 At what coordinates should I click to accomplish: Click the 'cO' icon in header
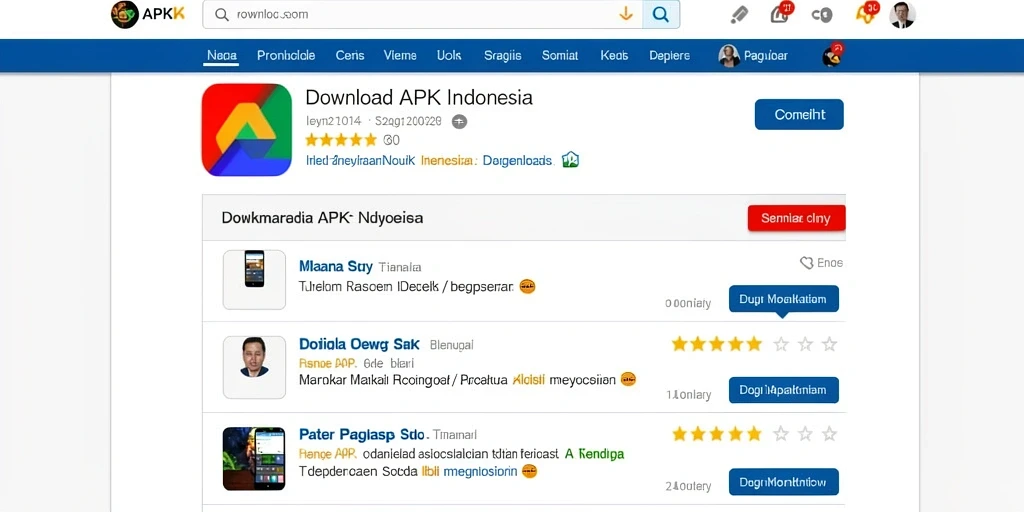coord(822,15)
